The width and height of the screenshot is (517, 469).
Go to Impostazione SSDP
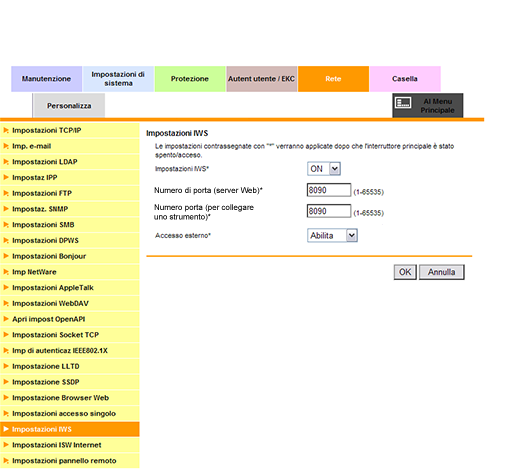coord(70,382)
